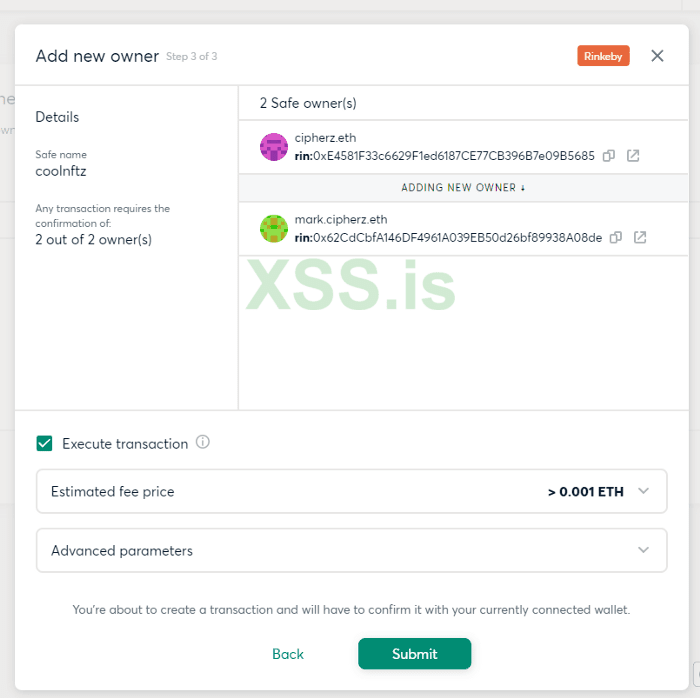Click the mark.cipherz.eth owner name
The width and height of the screenshot is (700, 698).
pos(341,219)
